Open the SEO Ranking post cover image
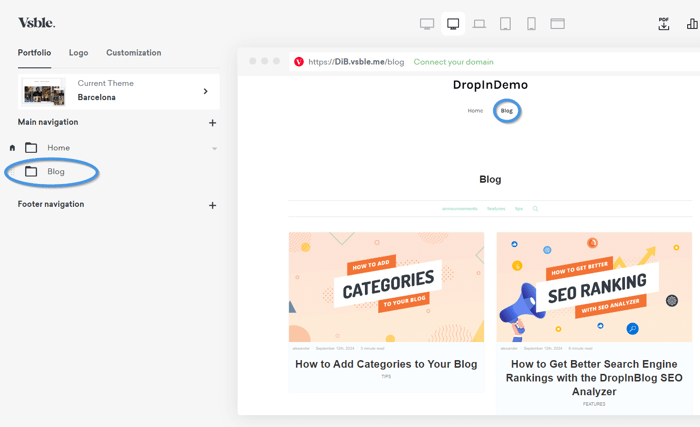700x427 pixels. tap(594, 287)
